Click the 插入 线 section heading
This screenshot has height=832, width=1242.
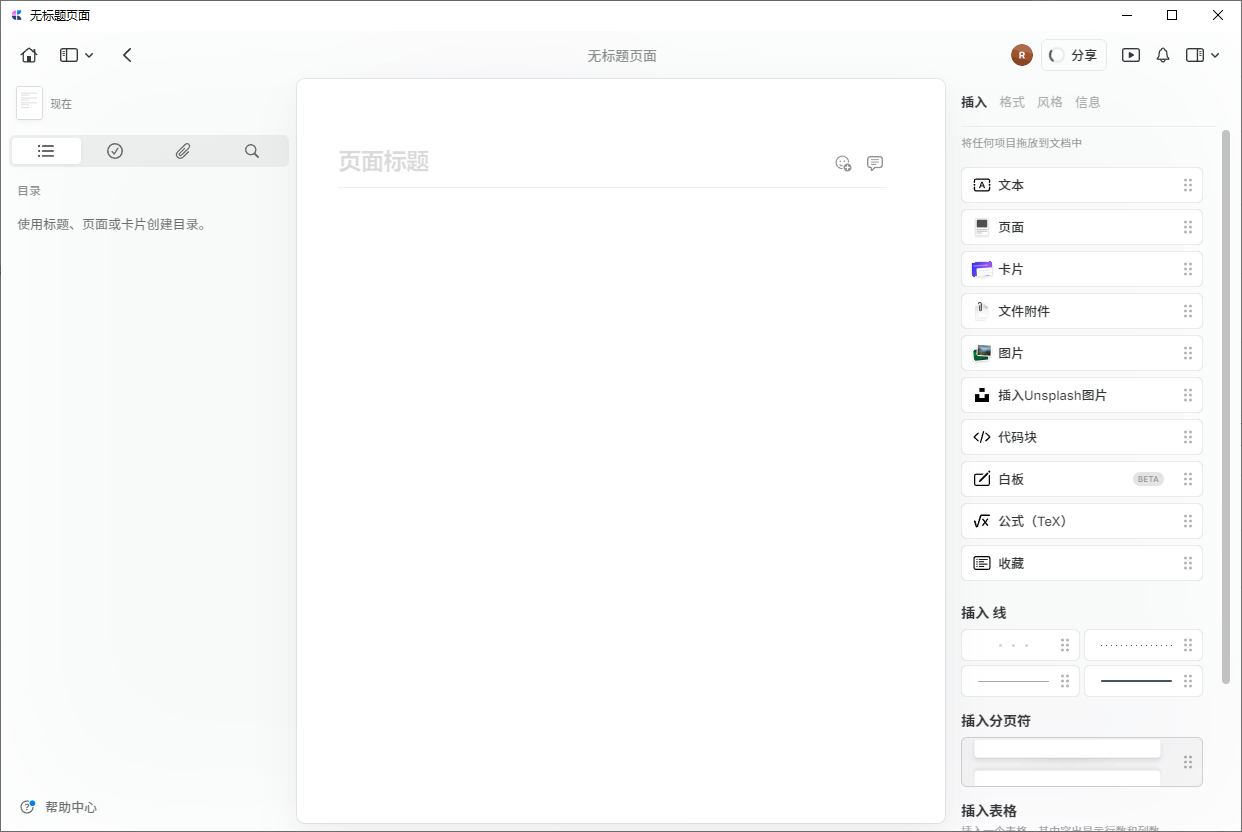pyautogui.click(x=984, y=612)
